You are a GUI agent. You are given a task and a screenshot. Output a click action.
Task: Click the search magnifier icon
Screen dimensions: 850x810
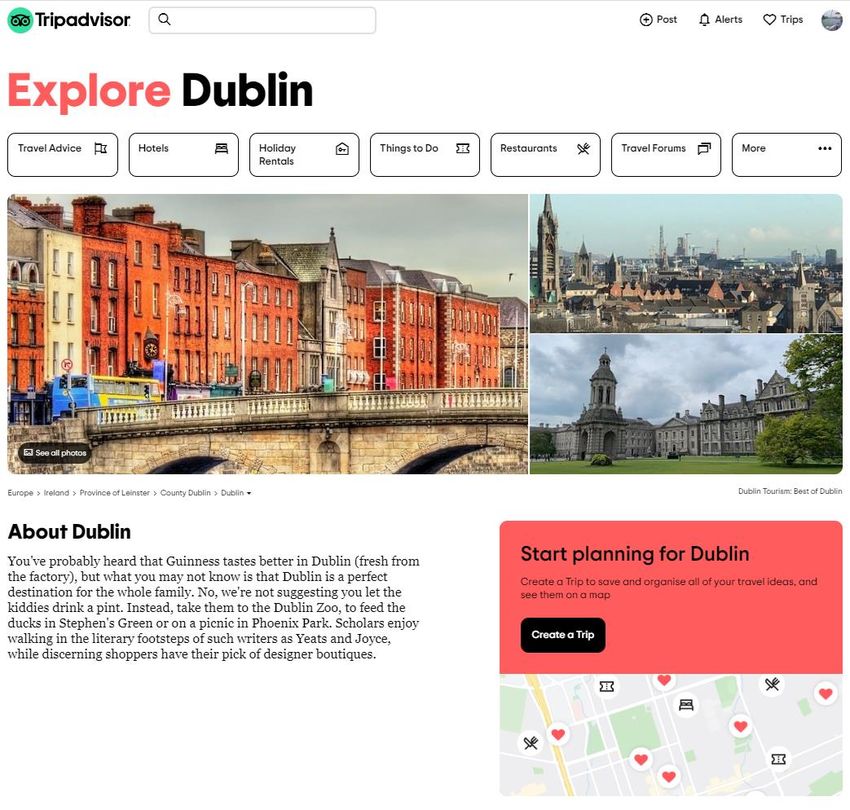pos(164,20)
